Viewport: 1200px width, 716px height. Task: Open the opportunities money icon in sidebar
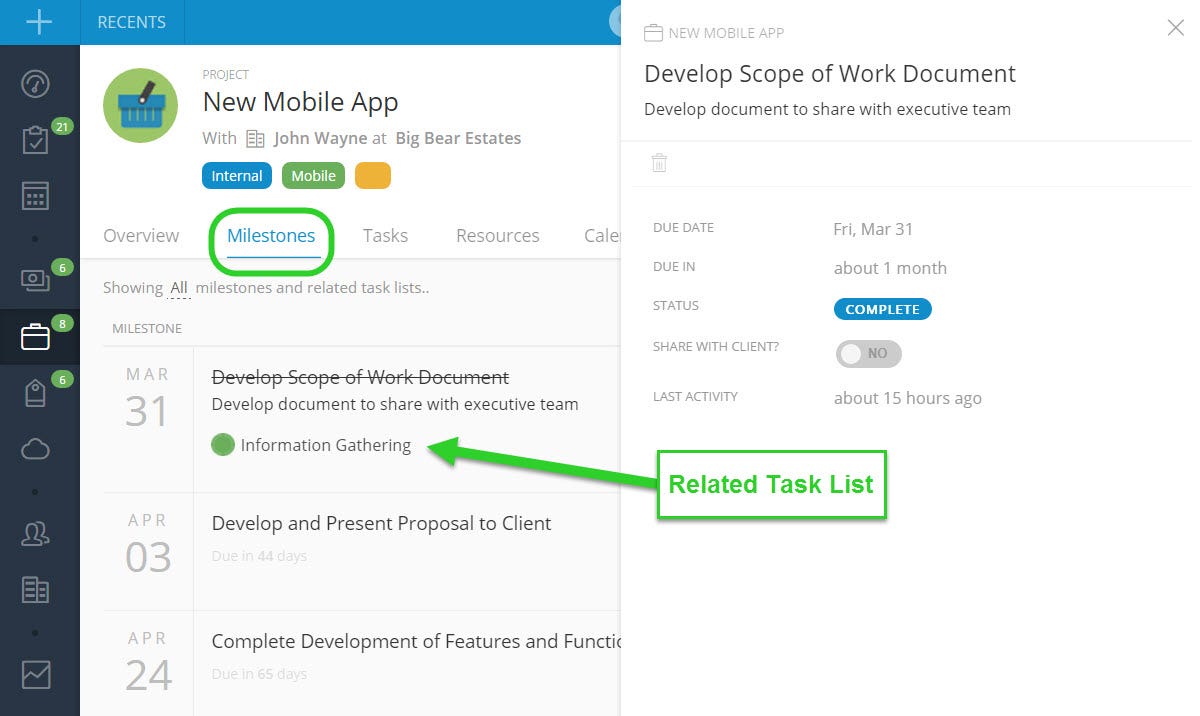[36, 281]
